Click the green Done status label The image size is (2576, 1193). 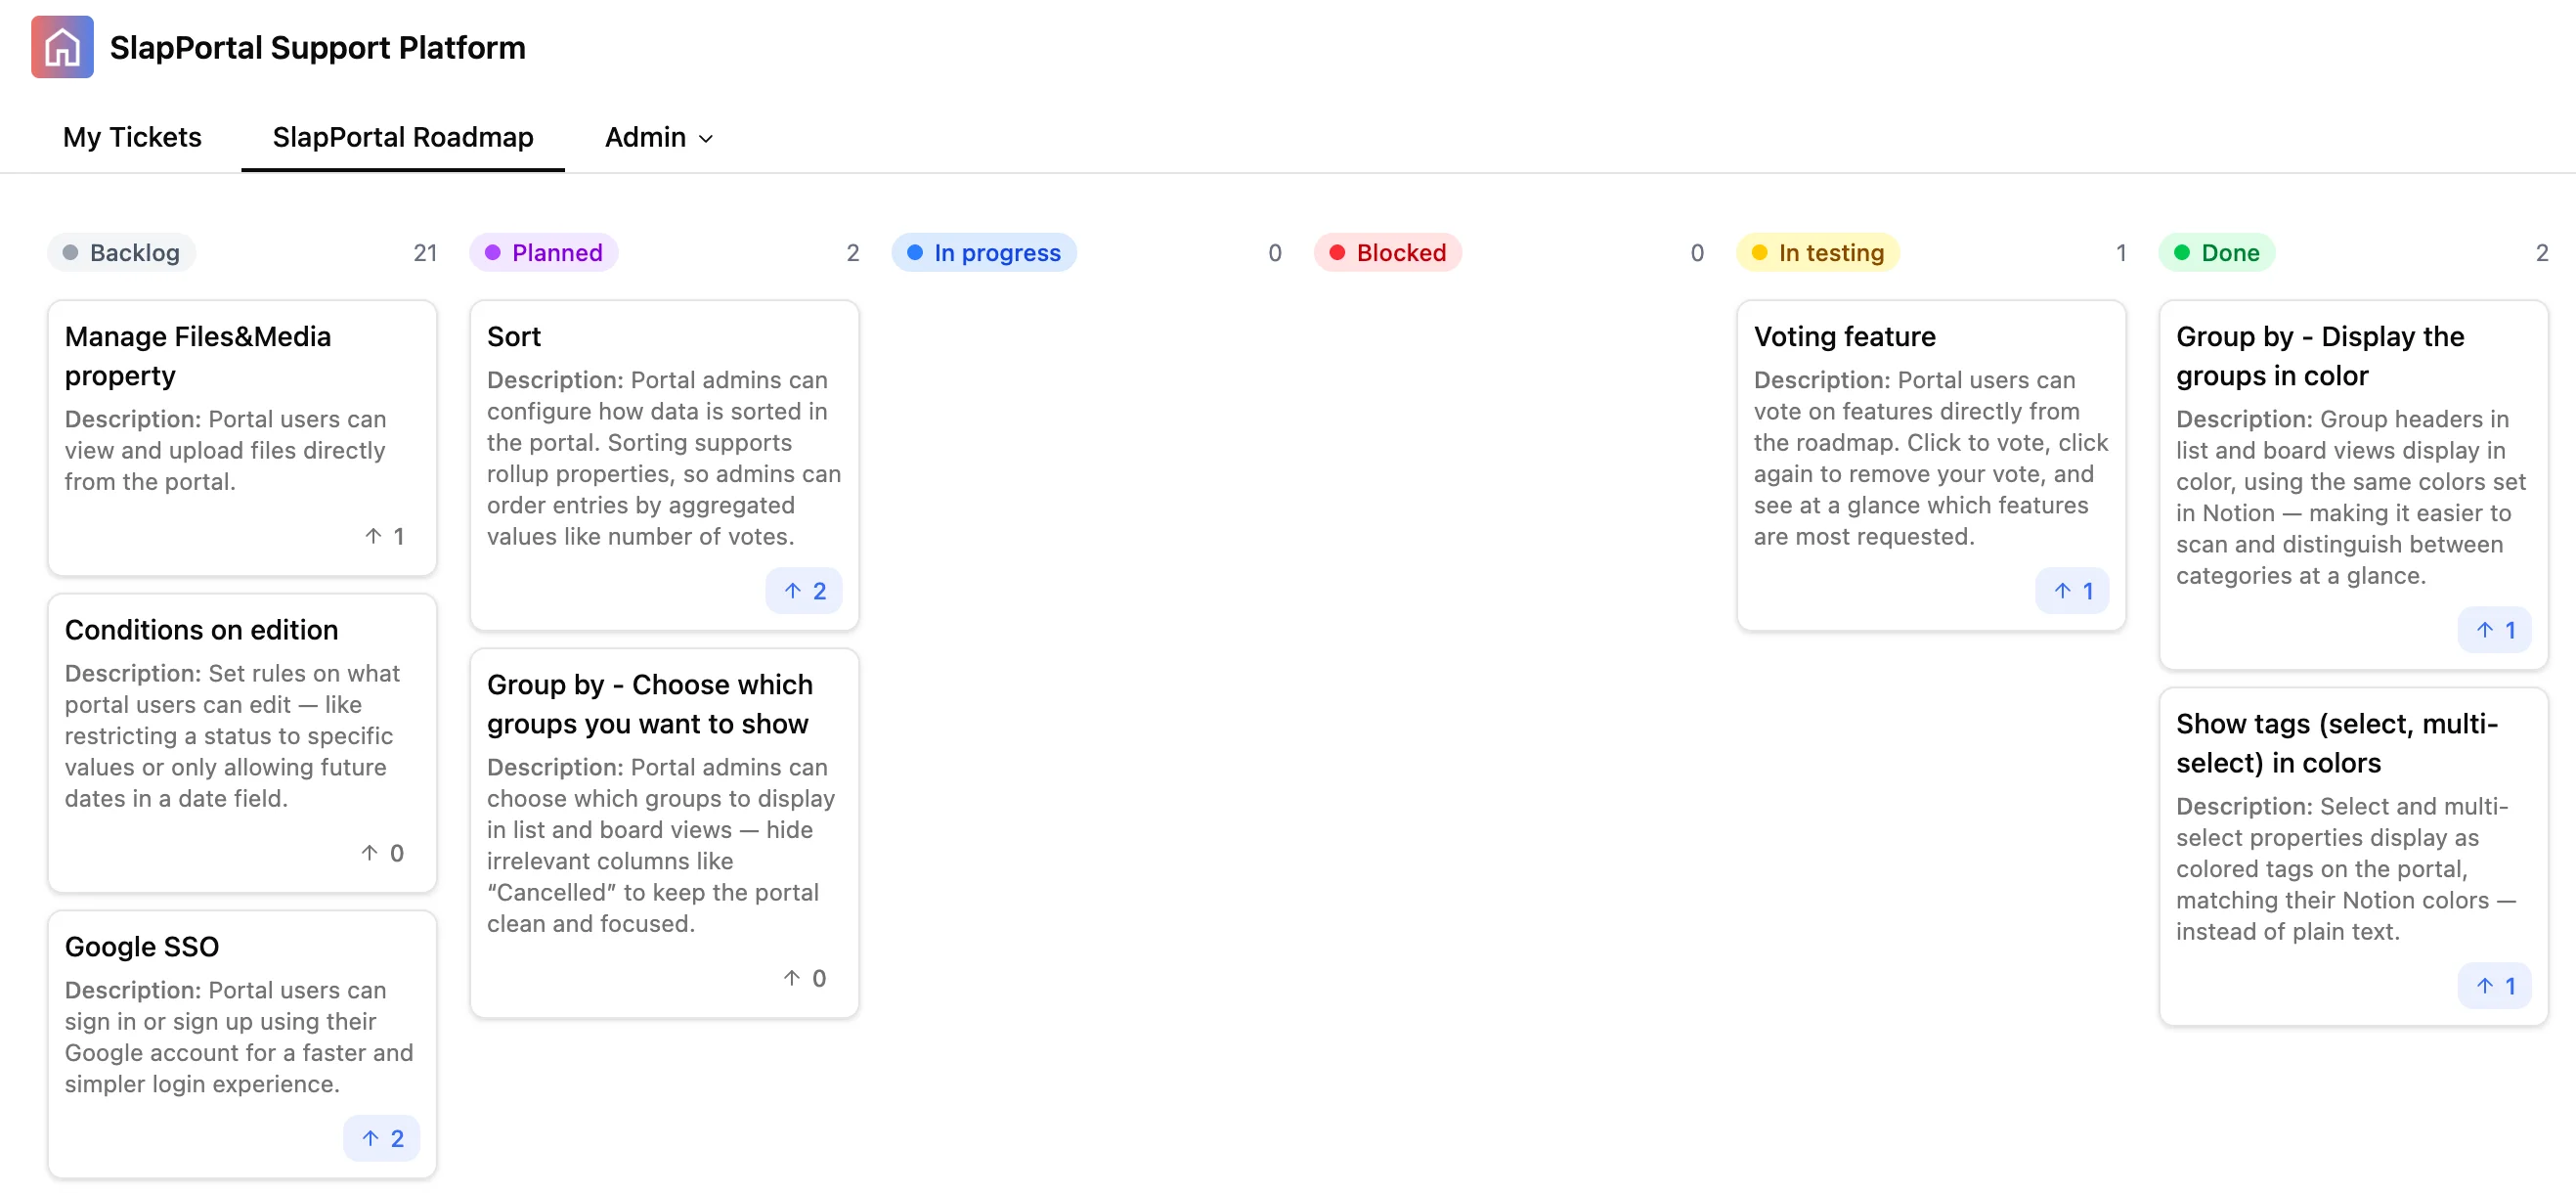2216,252
